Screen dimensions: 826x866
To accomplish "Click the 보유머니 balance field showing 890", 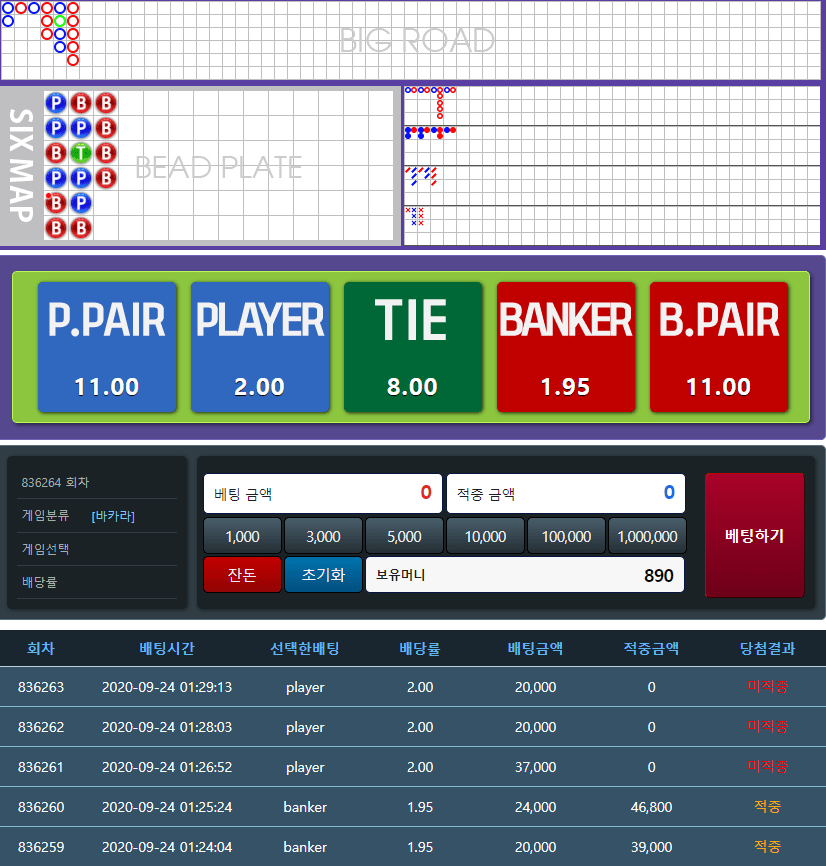I will click(x=525, y=575).
